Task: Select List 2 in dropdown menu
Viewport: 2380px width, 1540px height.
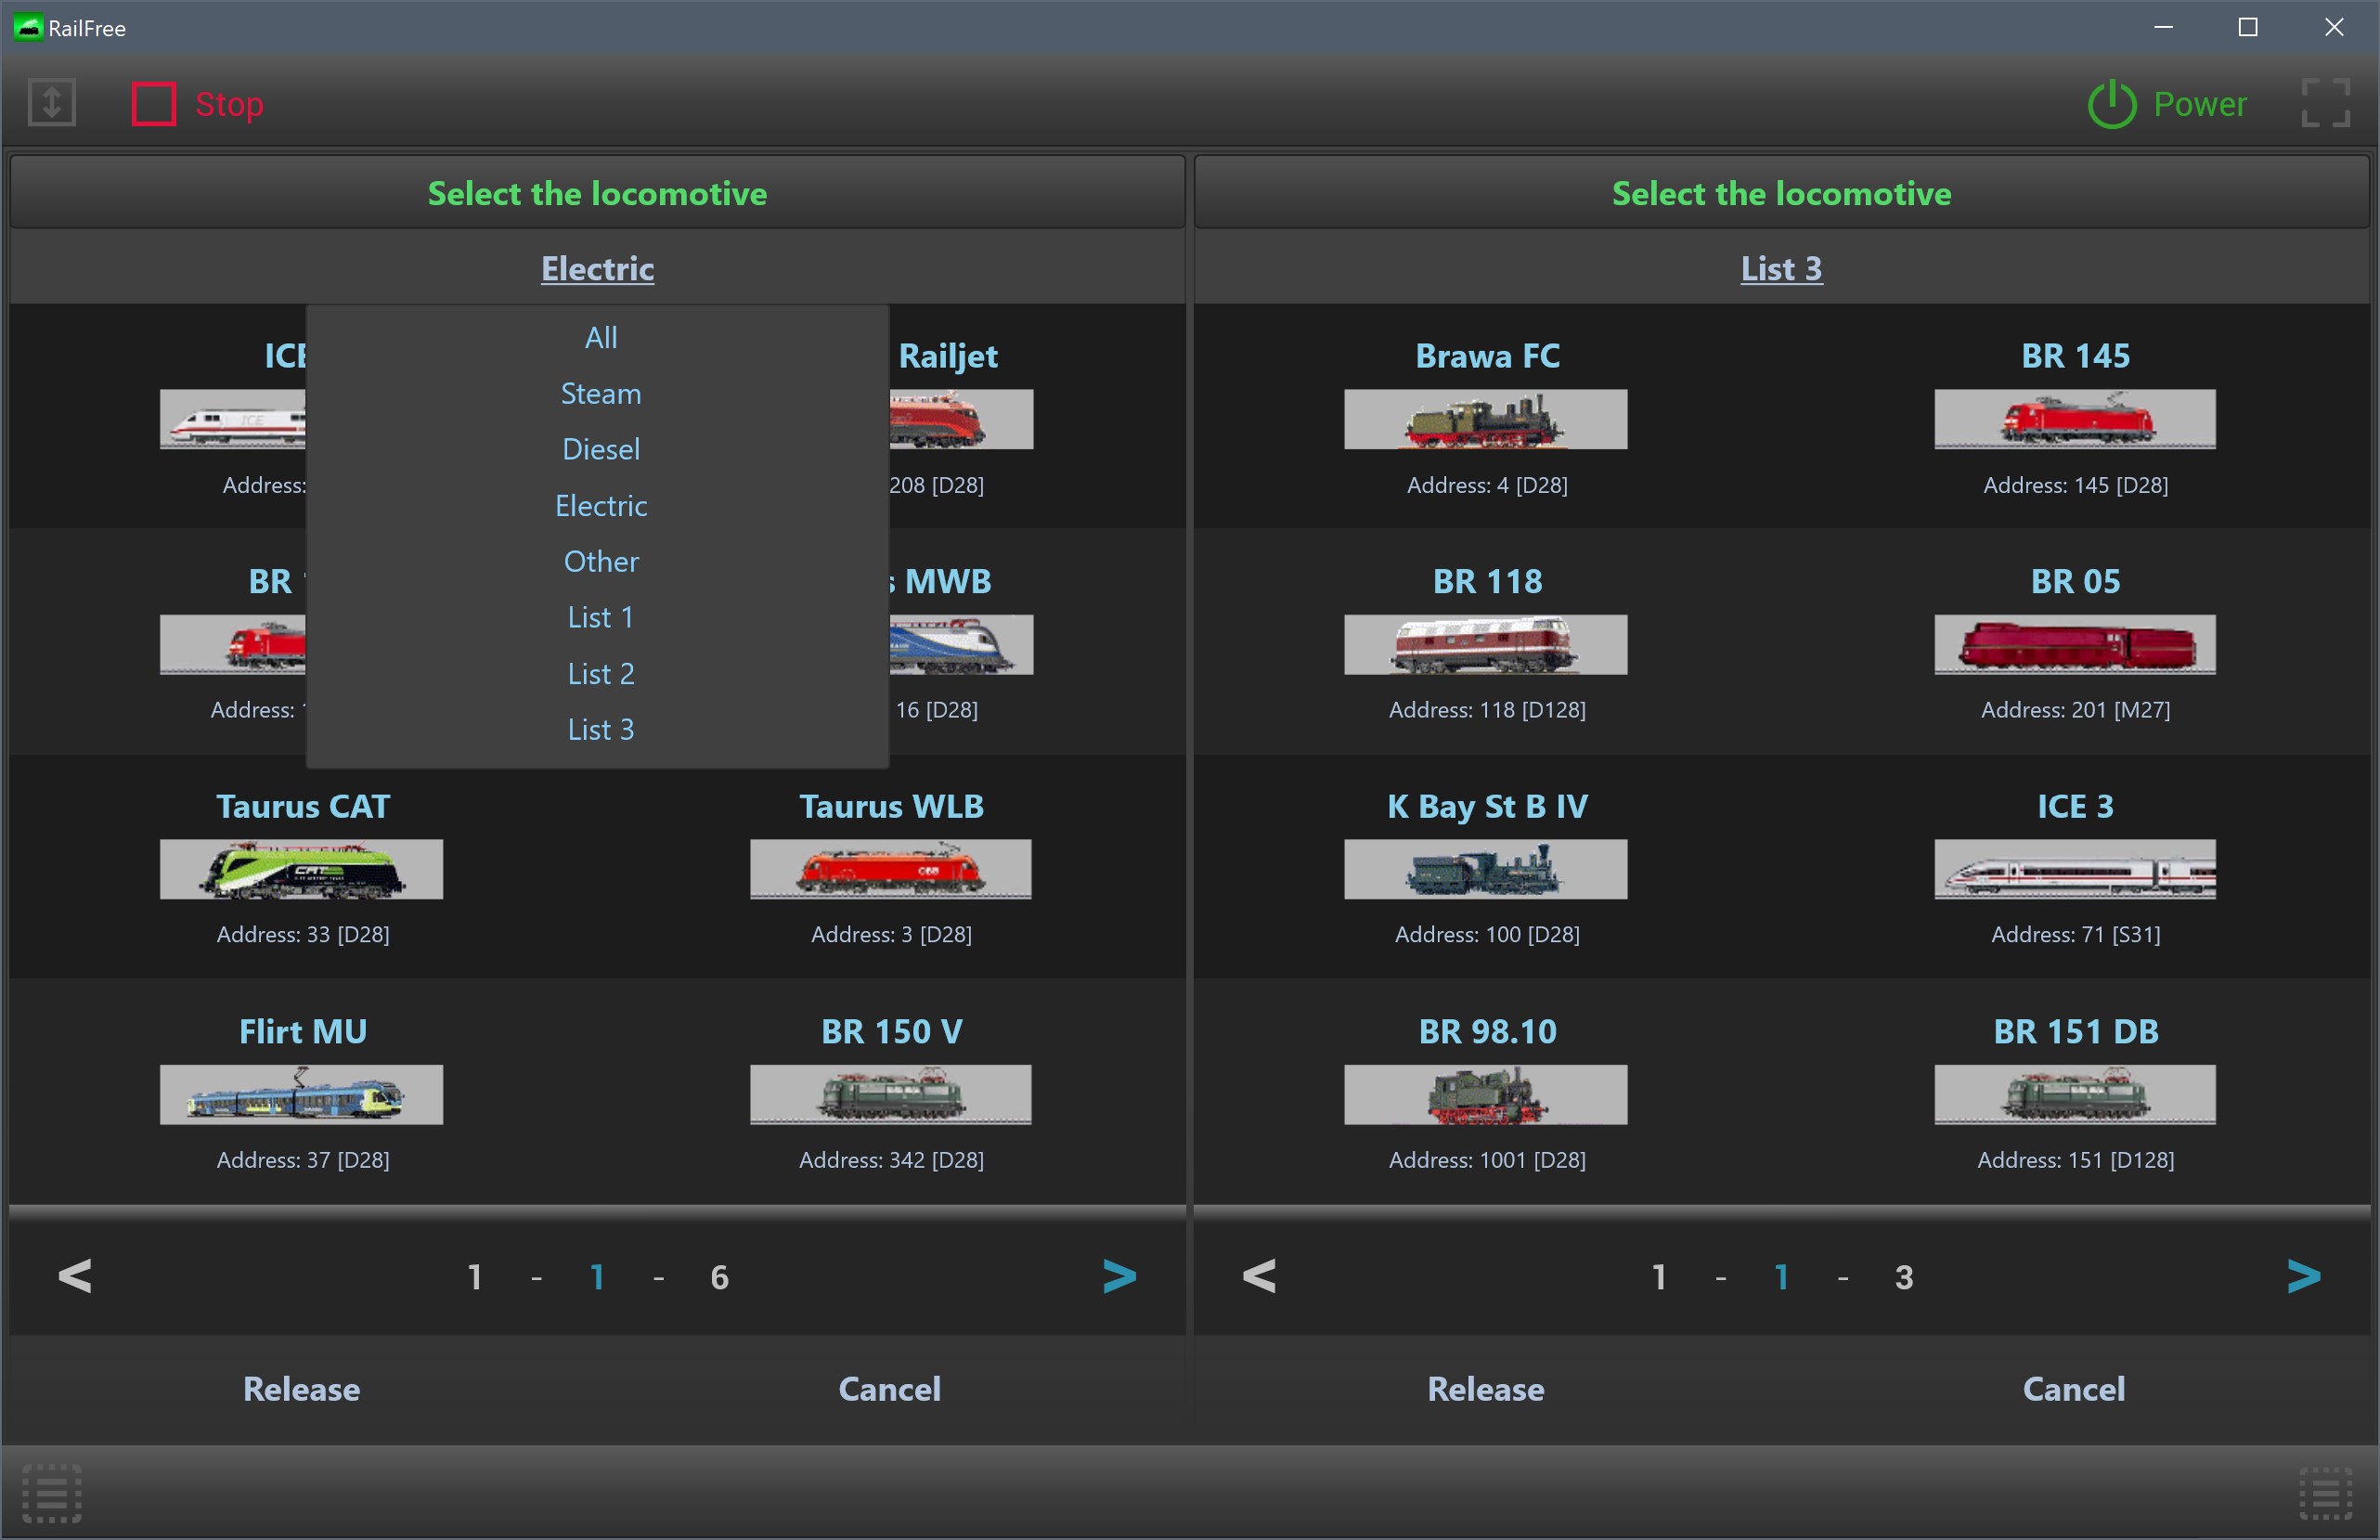Action: 600,673
